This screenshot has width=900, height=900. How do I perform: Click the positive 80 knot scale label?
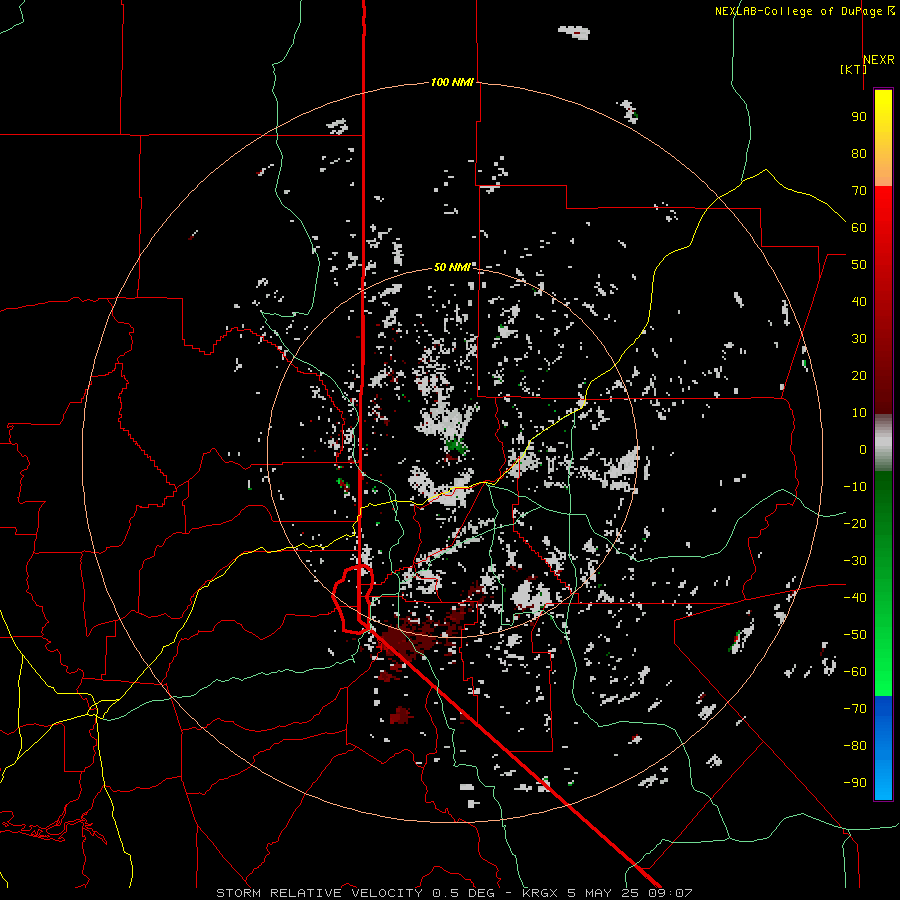tap(859, 153)
